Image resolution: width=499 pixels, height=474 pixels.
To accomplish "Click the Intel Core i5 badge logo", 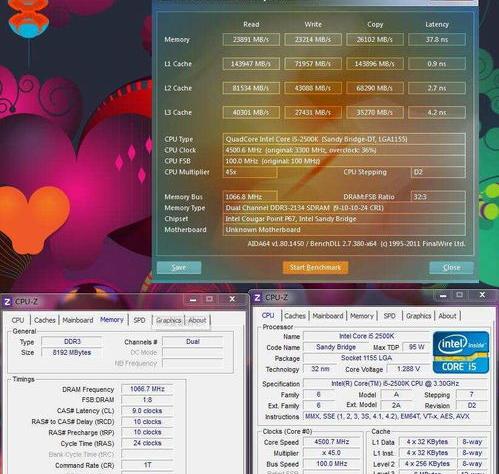I will tap(461, 352).
